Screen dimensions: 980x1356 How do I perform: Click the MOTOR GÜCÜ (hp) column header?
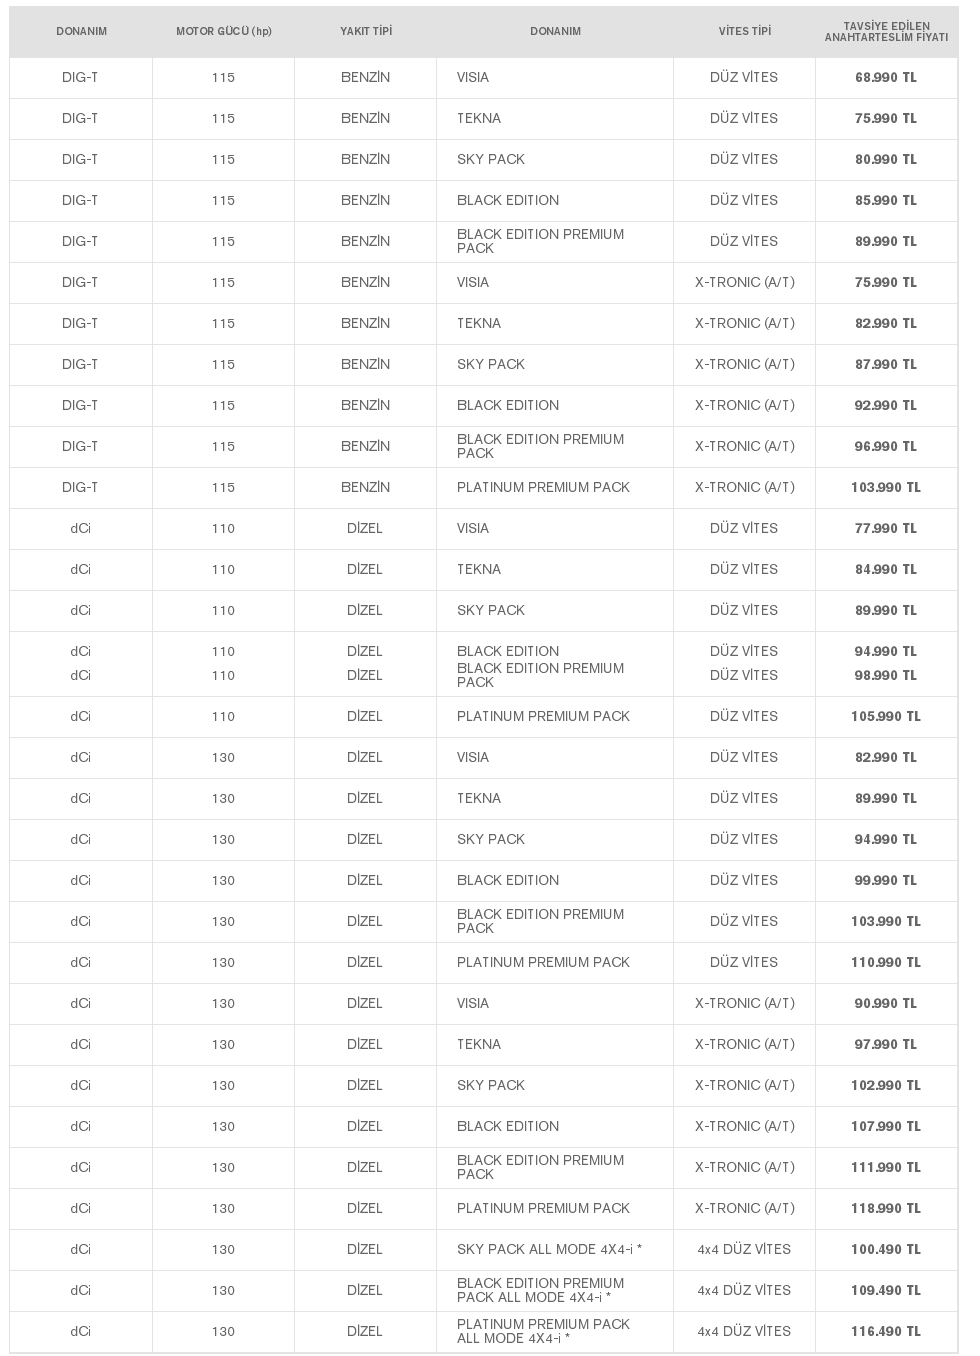(223, 31)
